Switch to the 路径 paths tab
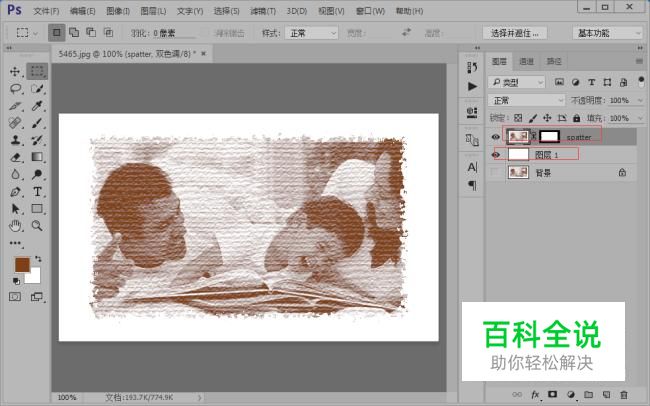 point(554,61)
